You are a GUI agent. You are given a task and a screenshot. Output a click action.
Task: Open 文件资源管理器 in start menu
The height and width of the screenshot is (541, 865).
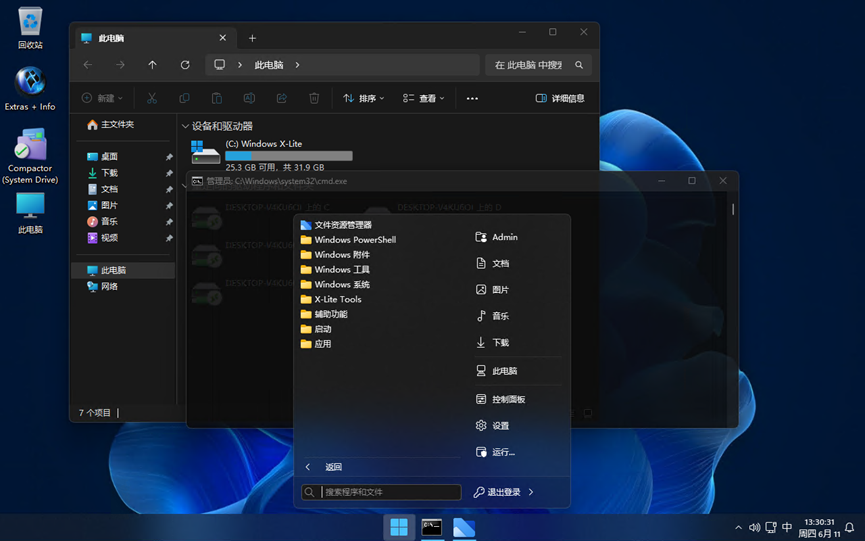(x=336, y=225)
